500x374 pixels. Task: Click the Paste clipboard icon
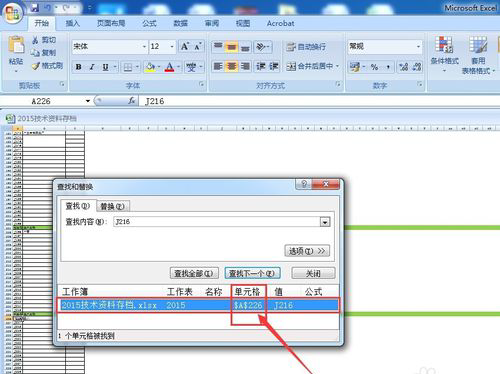16,45
